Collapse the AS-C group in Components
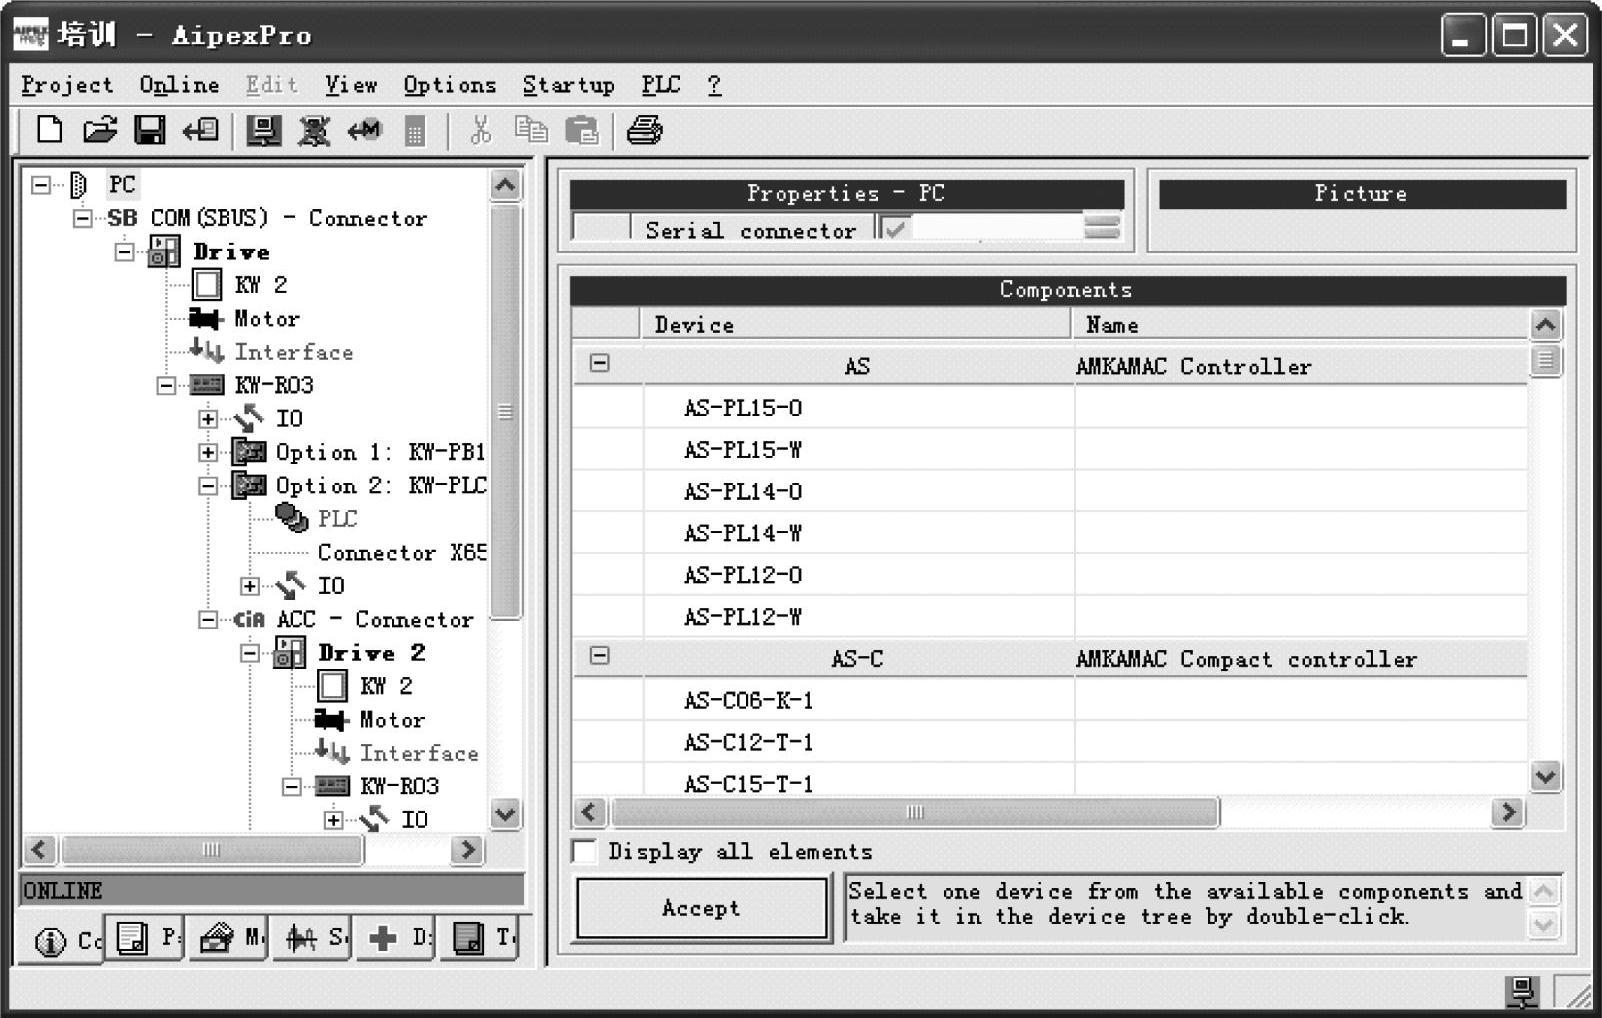Screen dimensions: 1602x1018 599,656
